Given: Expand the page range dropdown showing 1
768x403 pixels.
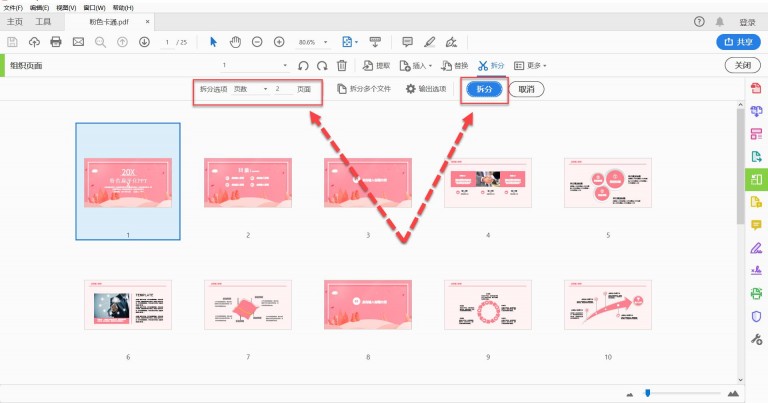Looking at the screenshot, I should (x=285, y=66).
